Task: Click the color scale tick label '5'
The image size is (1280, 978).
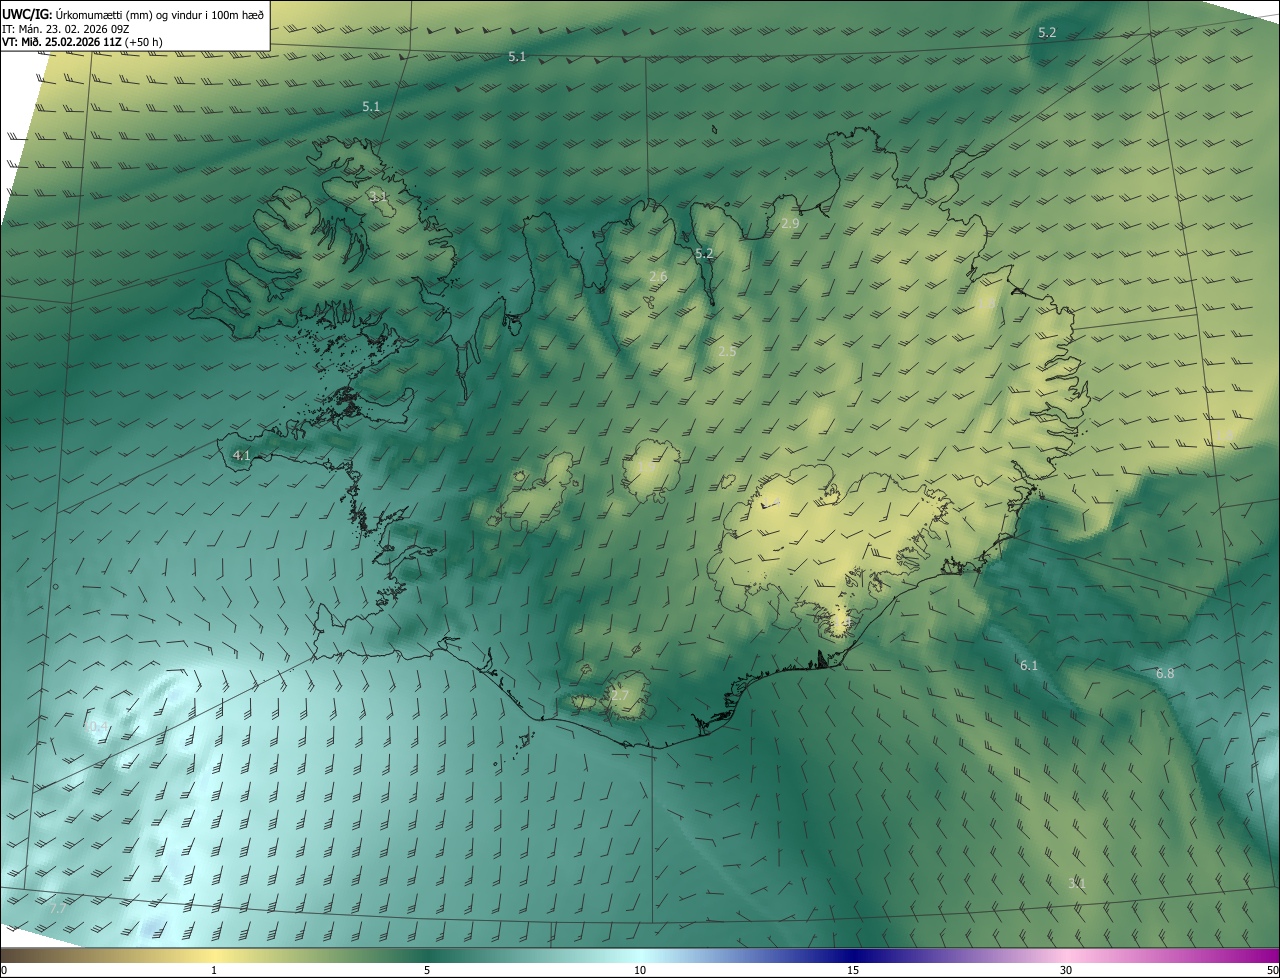Action: pyautogui.click(x=427, y=970)
